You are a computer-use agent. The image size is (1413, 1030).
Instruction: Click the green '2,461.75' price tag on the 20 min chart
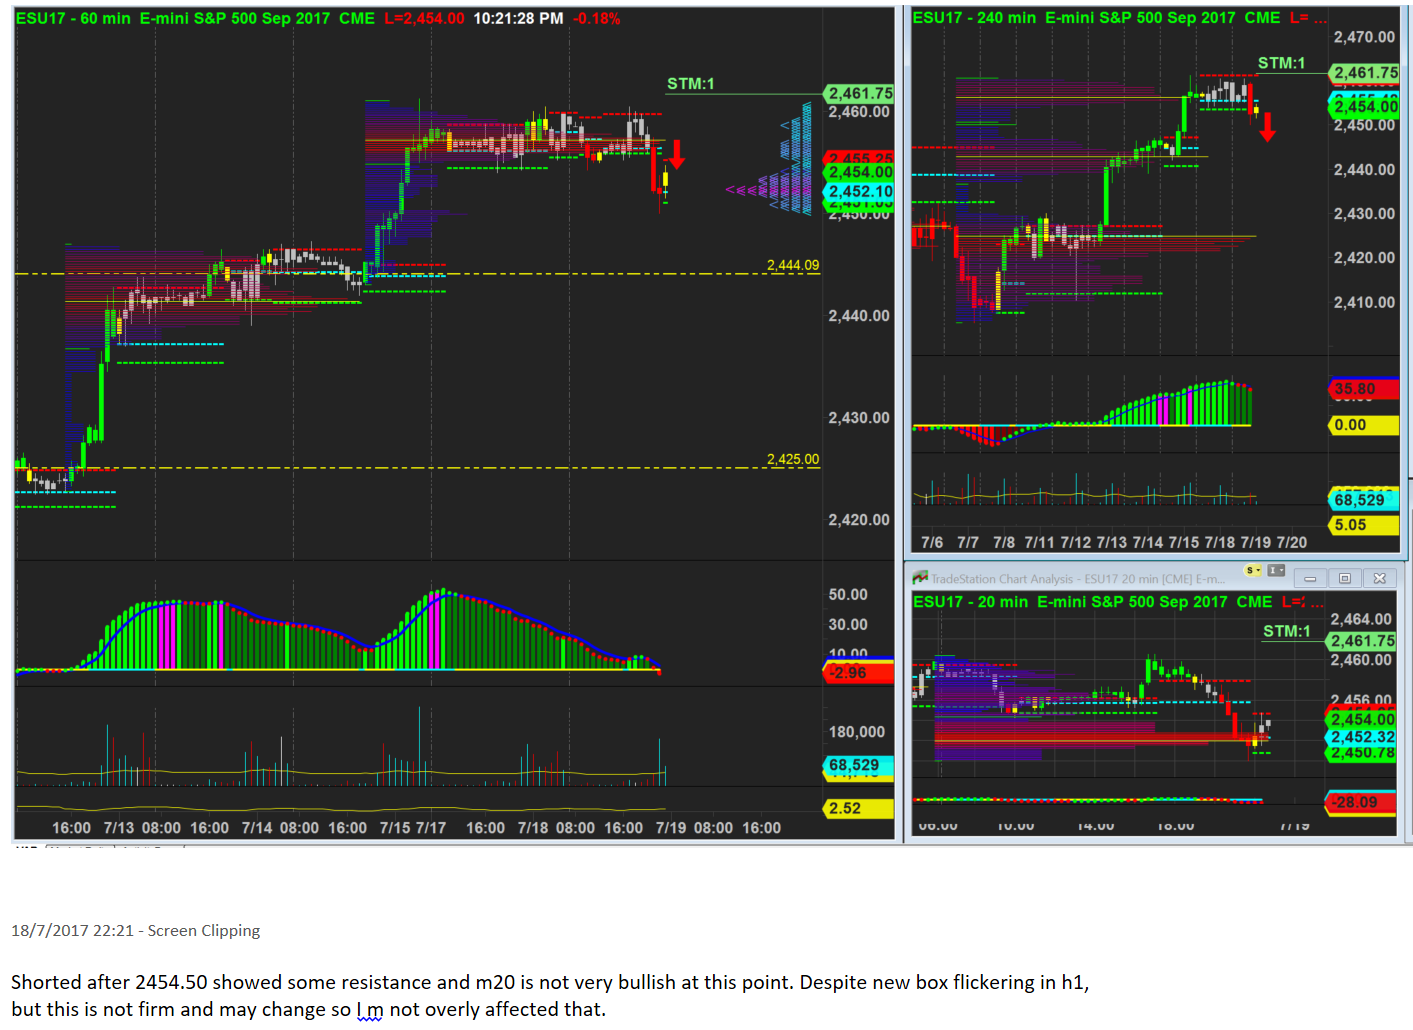pos(1361,641)
